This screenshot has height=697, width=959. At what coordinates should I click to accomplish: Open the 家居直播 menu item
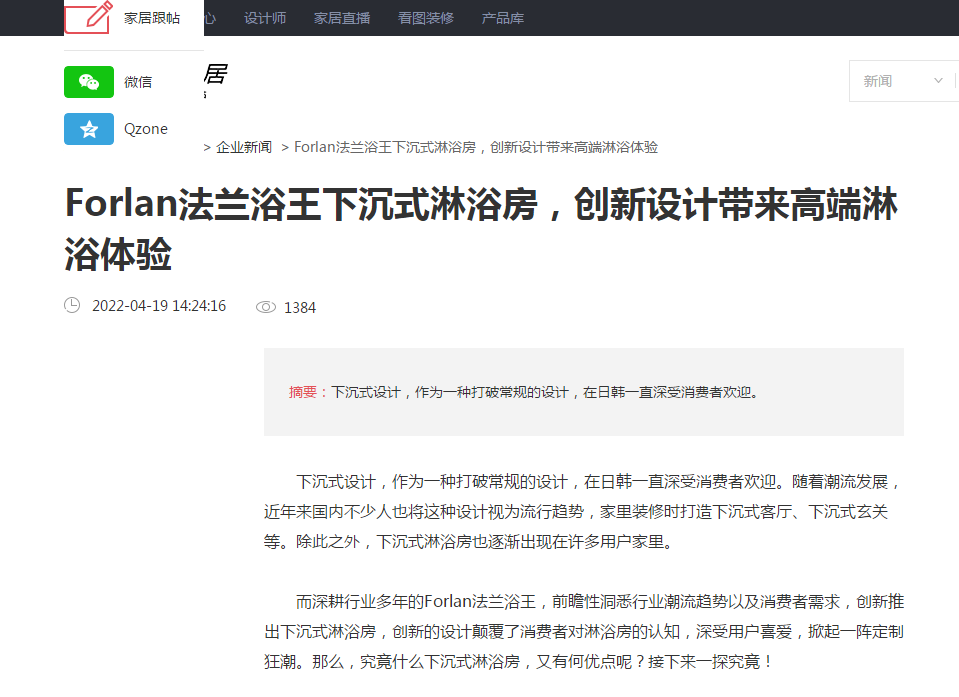point(342,18)
